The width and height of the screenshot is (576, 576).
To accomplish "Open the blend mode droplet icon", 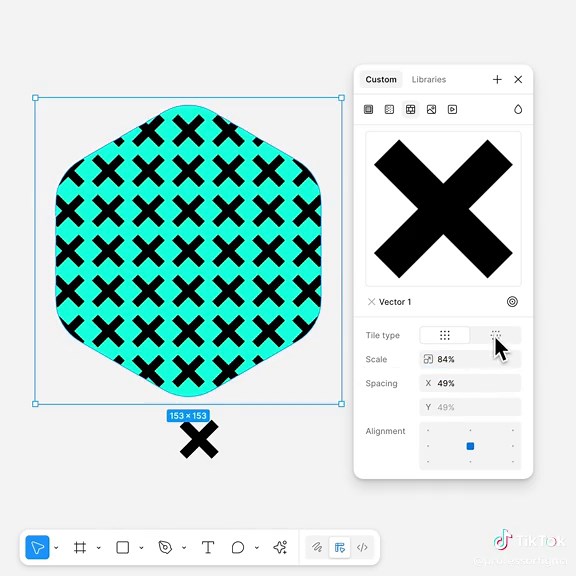I will (x=518, y=109).
